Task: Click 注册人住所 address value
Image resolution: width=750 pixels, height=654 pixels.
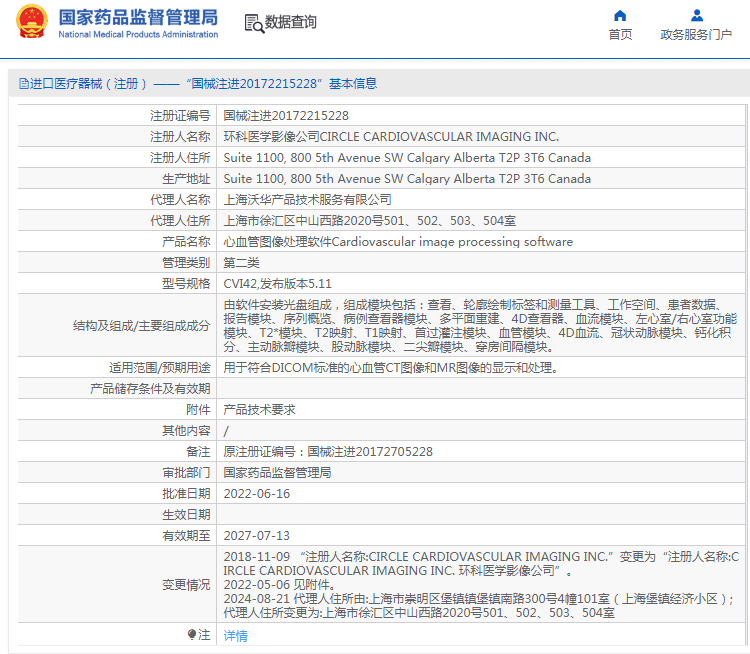Action: pos(407,158)
